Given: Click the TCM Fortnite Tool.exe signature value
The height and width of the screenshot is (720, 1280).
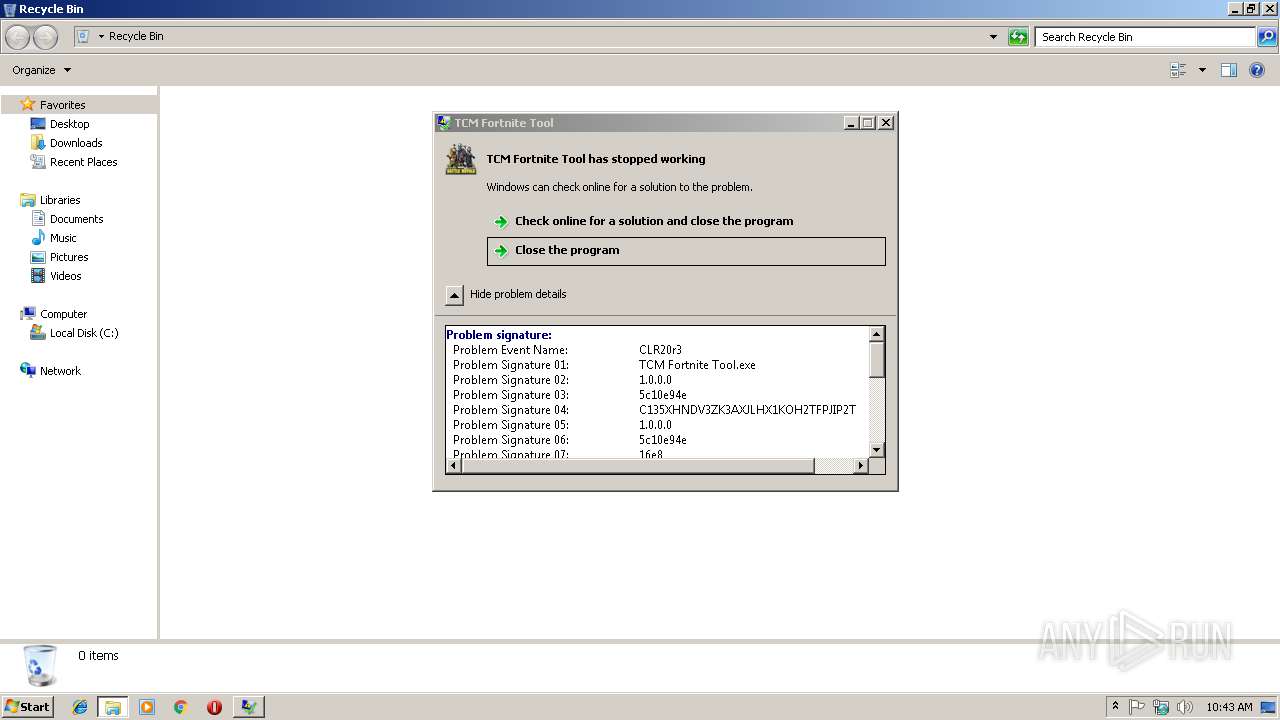Looking at the screenshot, I should pos(697,365).
